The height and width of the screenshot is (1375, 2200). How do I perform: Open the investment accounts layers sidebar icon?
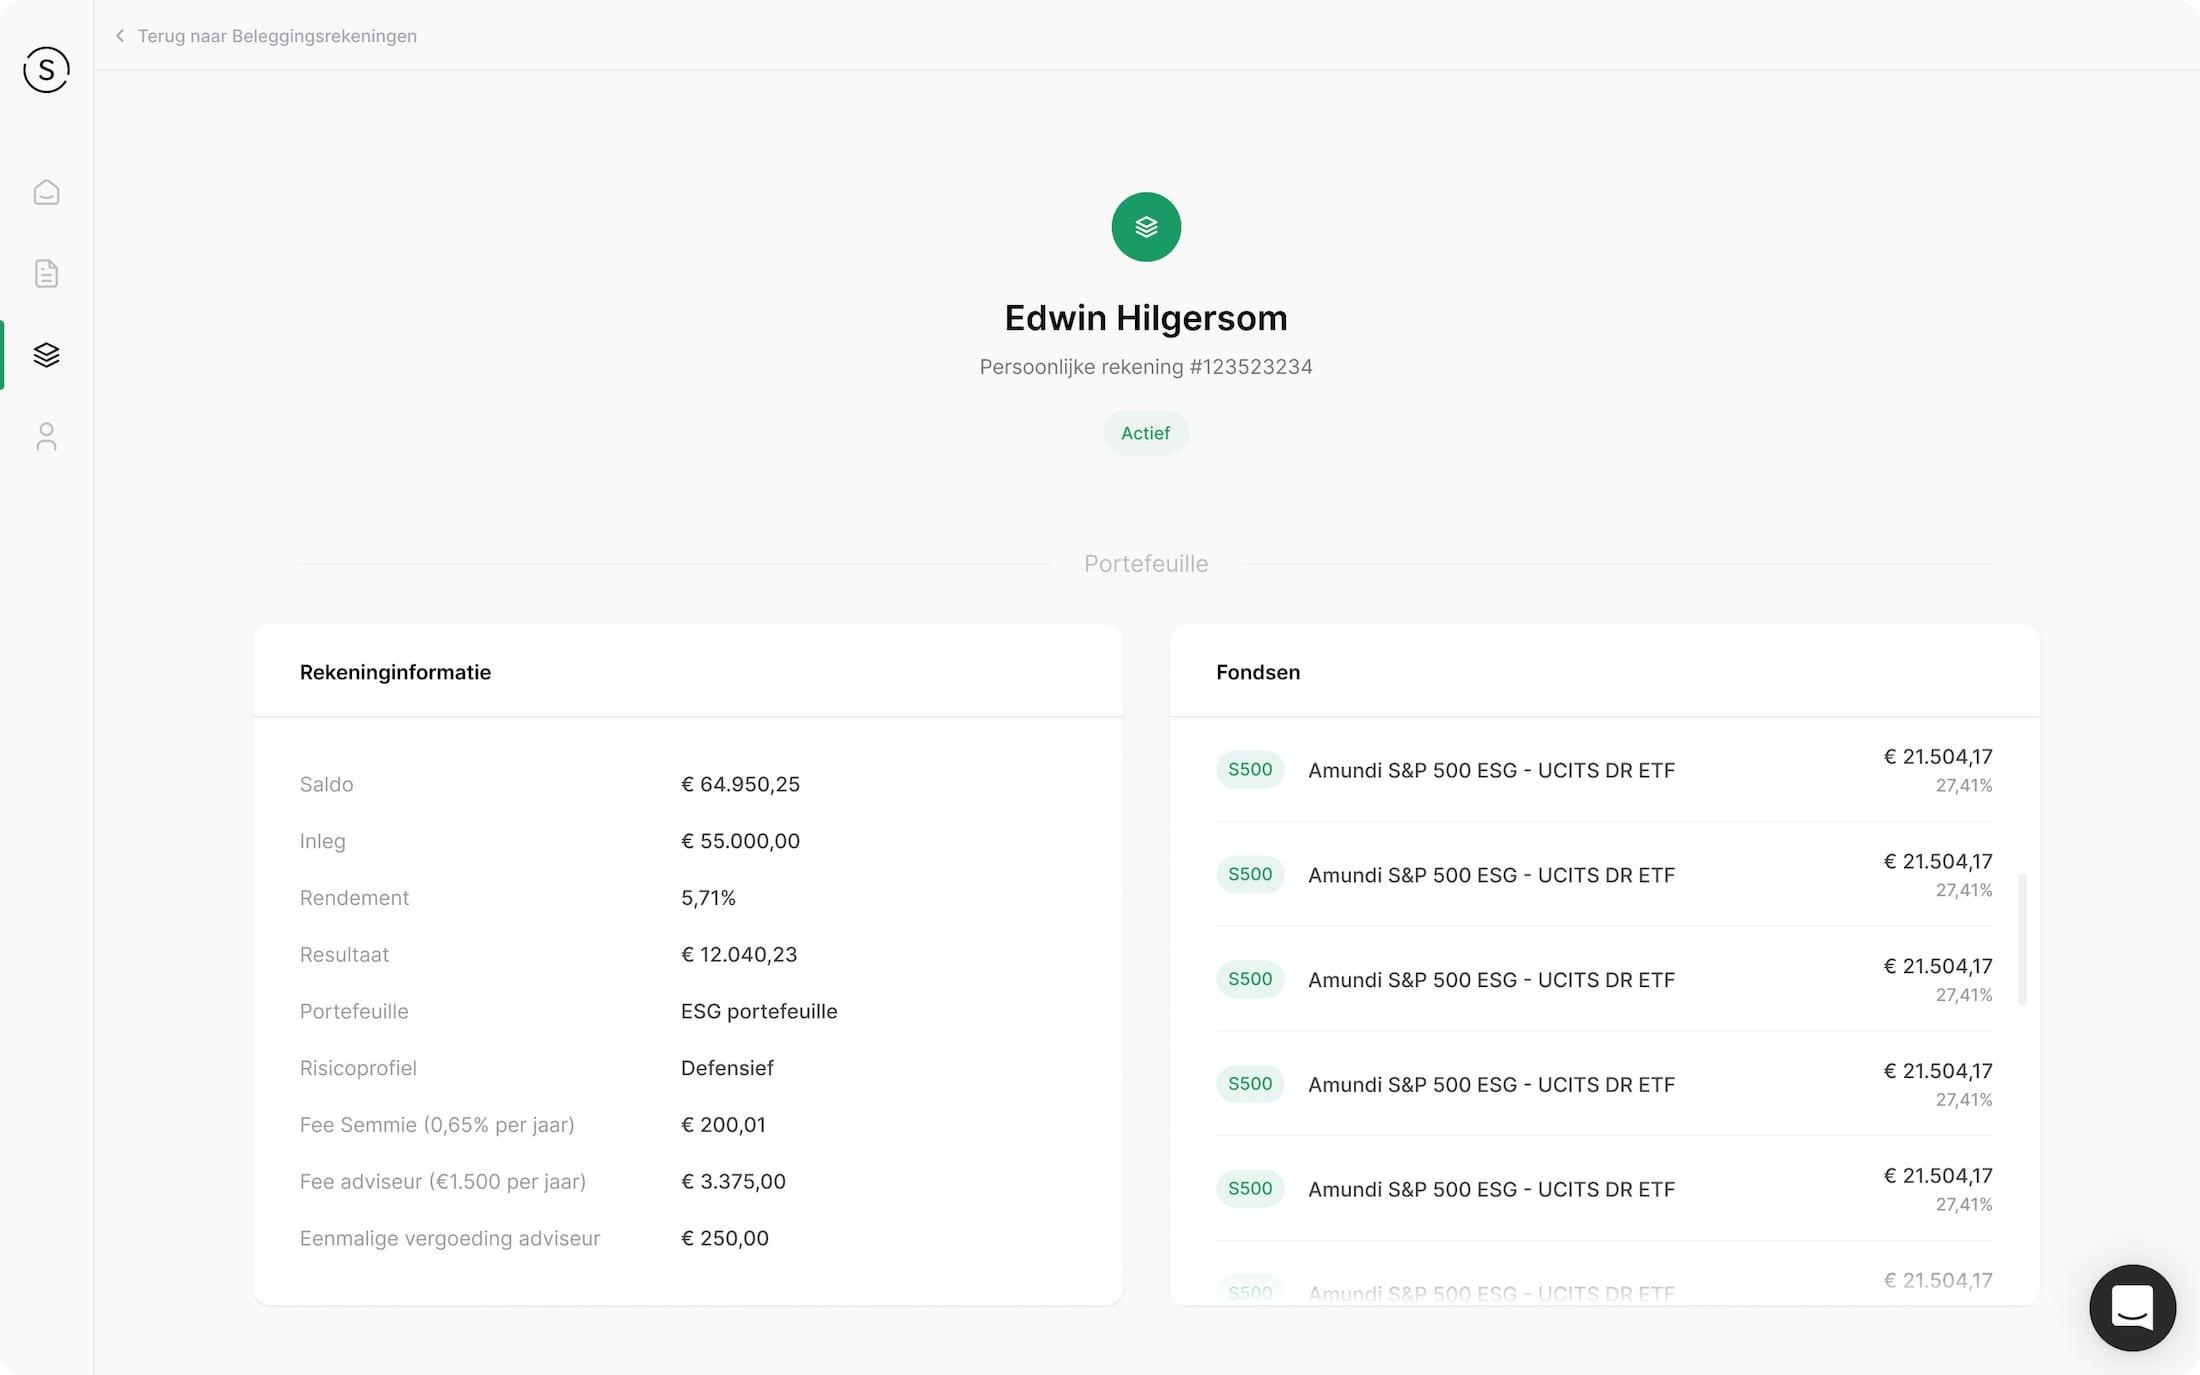46,355
